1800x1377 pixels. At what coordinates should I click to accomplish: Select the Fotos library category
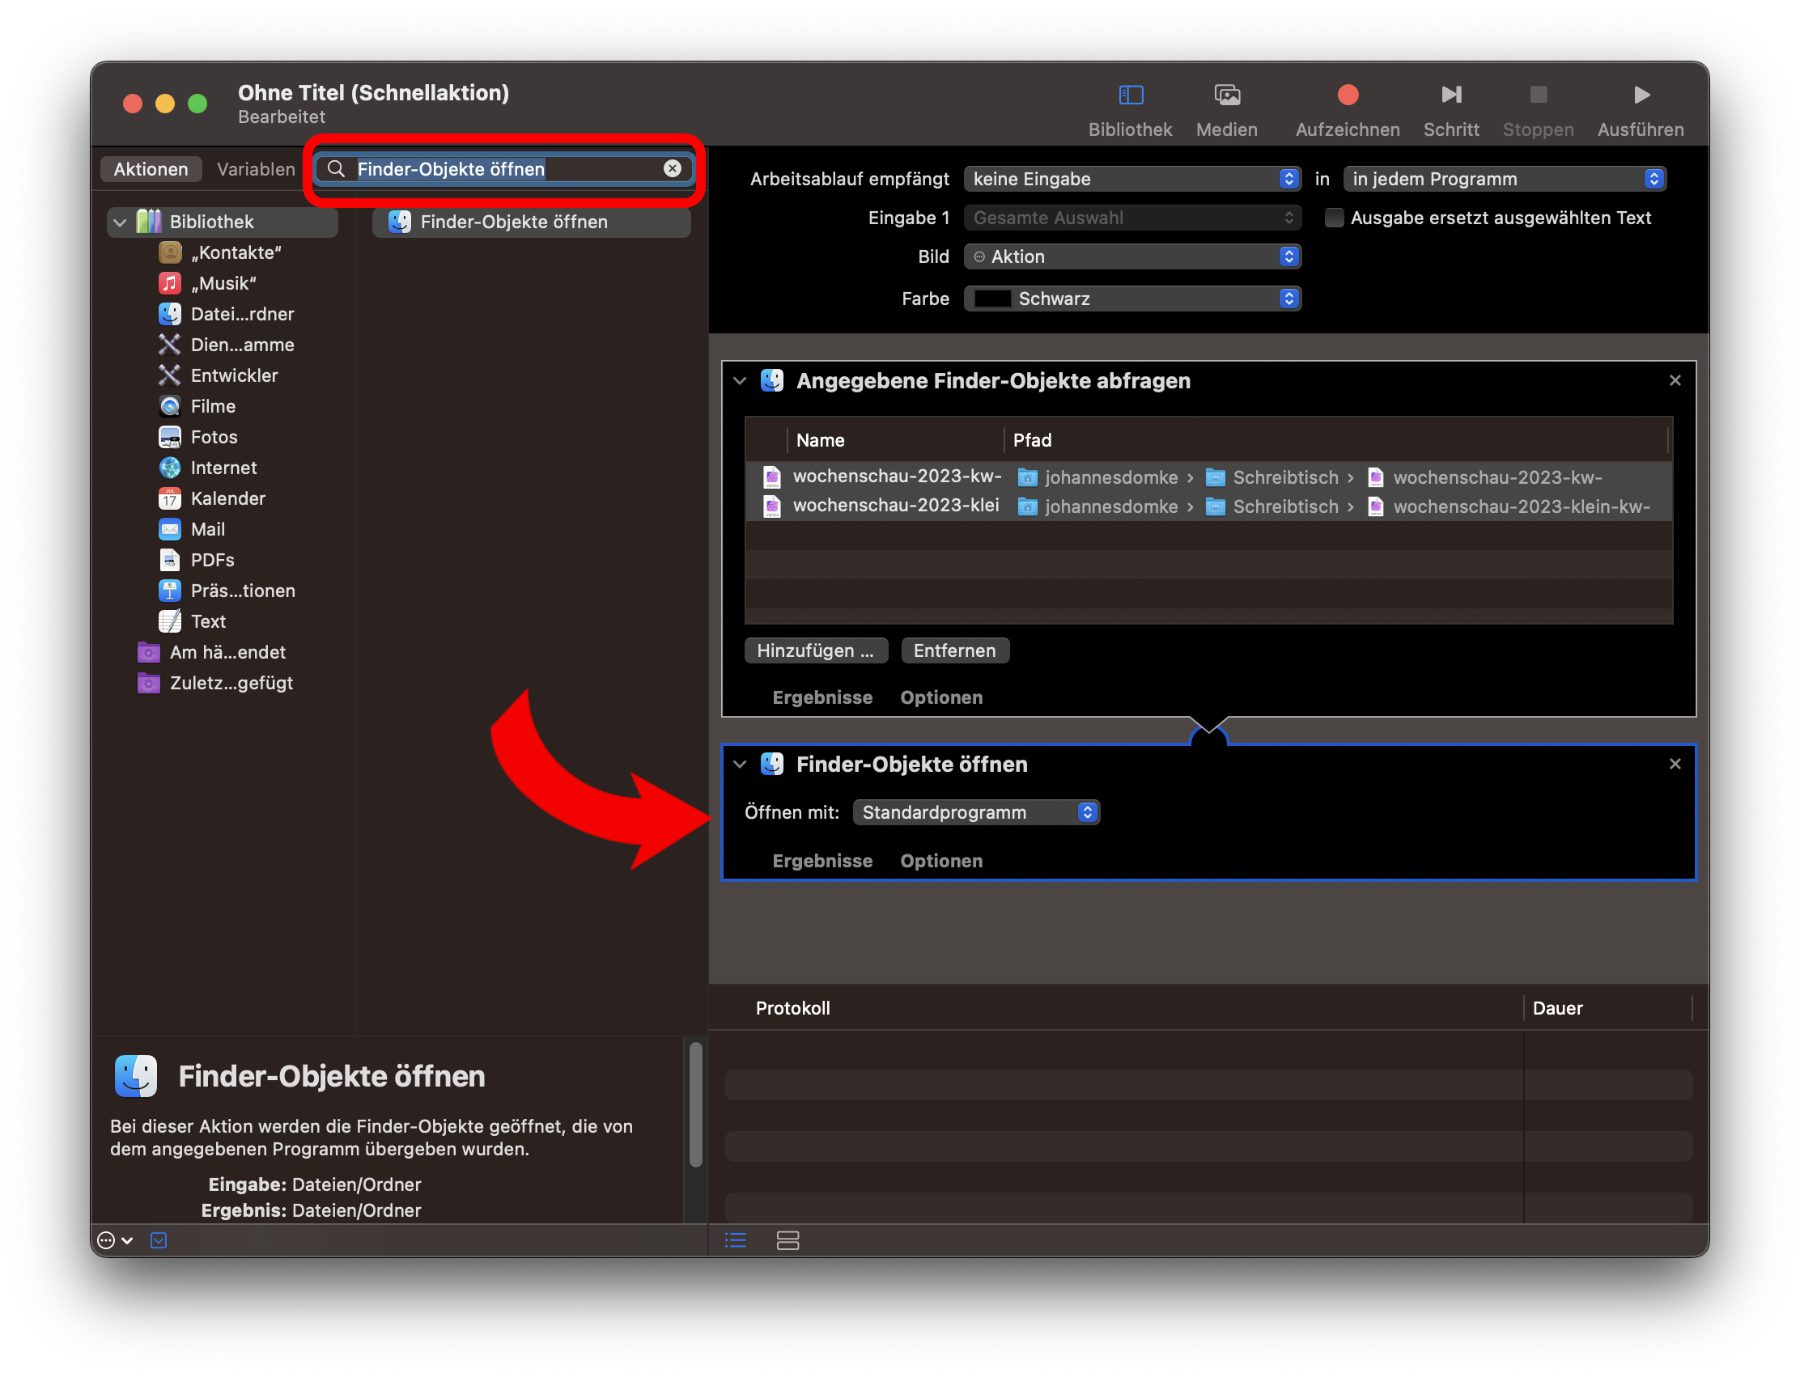click(214, 437)
